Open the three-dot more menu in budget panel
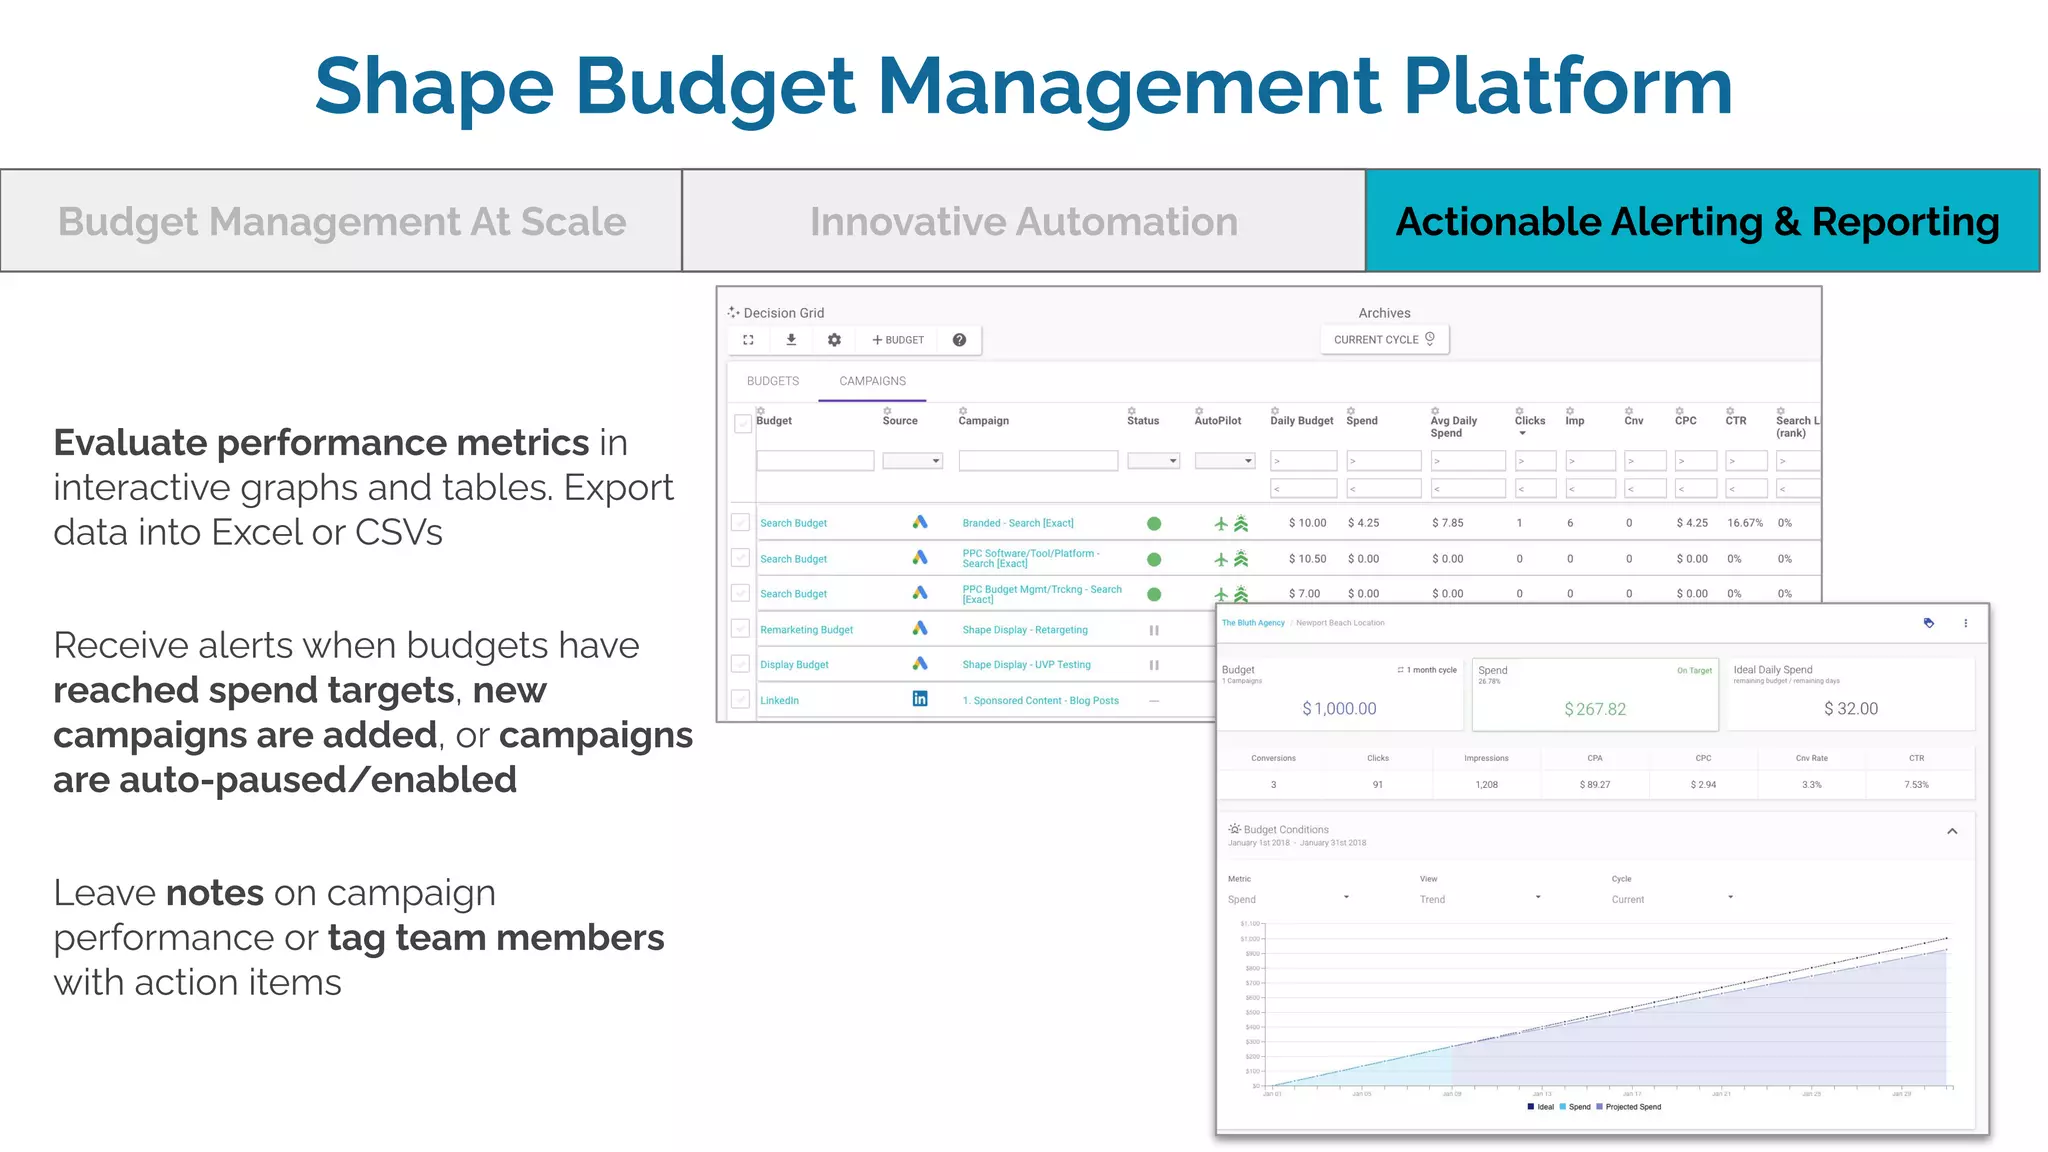 tap(1965, 623)
